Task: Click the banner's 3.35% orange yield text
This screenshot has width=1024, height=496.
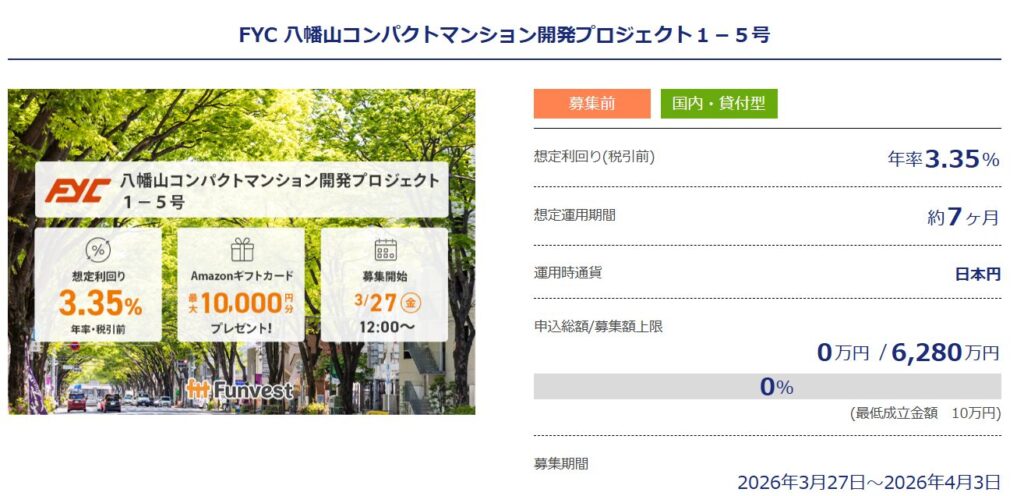Action: coord(100,302)
